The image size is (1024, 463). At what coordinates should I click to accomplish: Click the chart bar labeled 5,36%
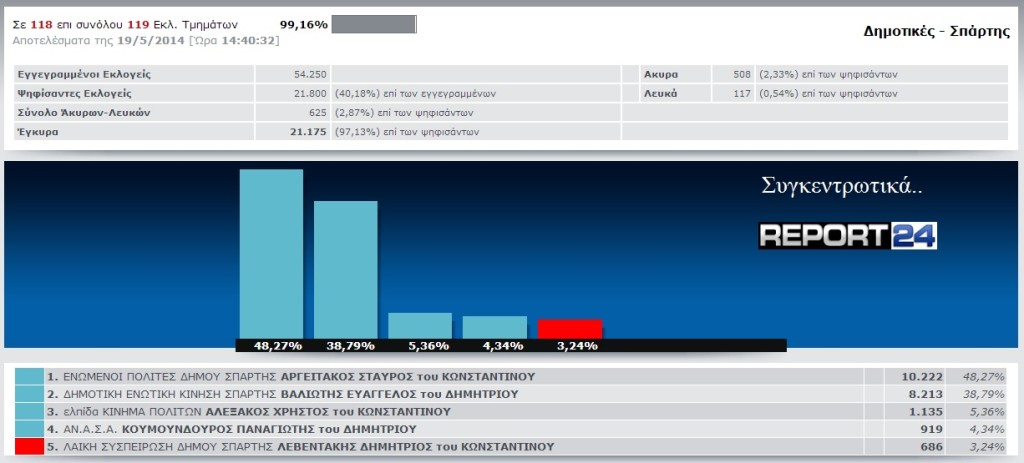pyautogui.click(x=420, y=325)
